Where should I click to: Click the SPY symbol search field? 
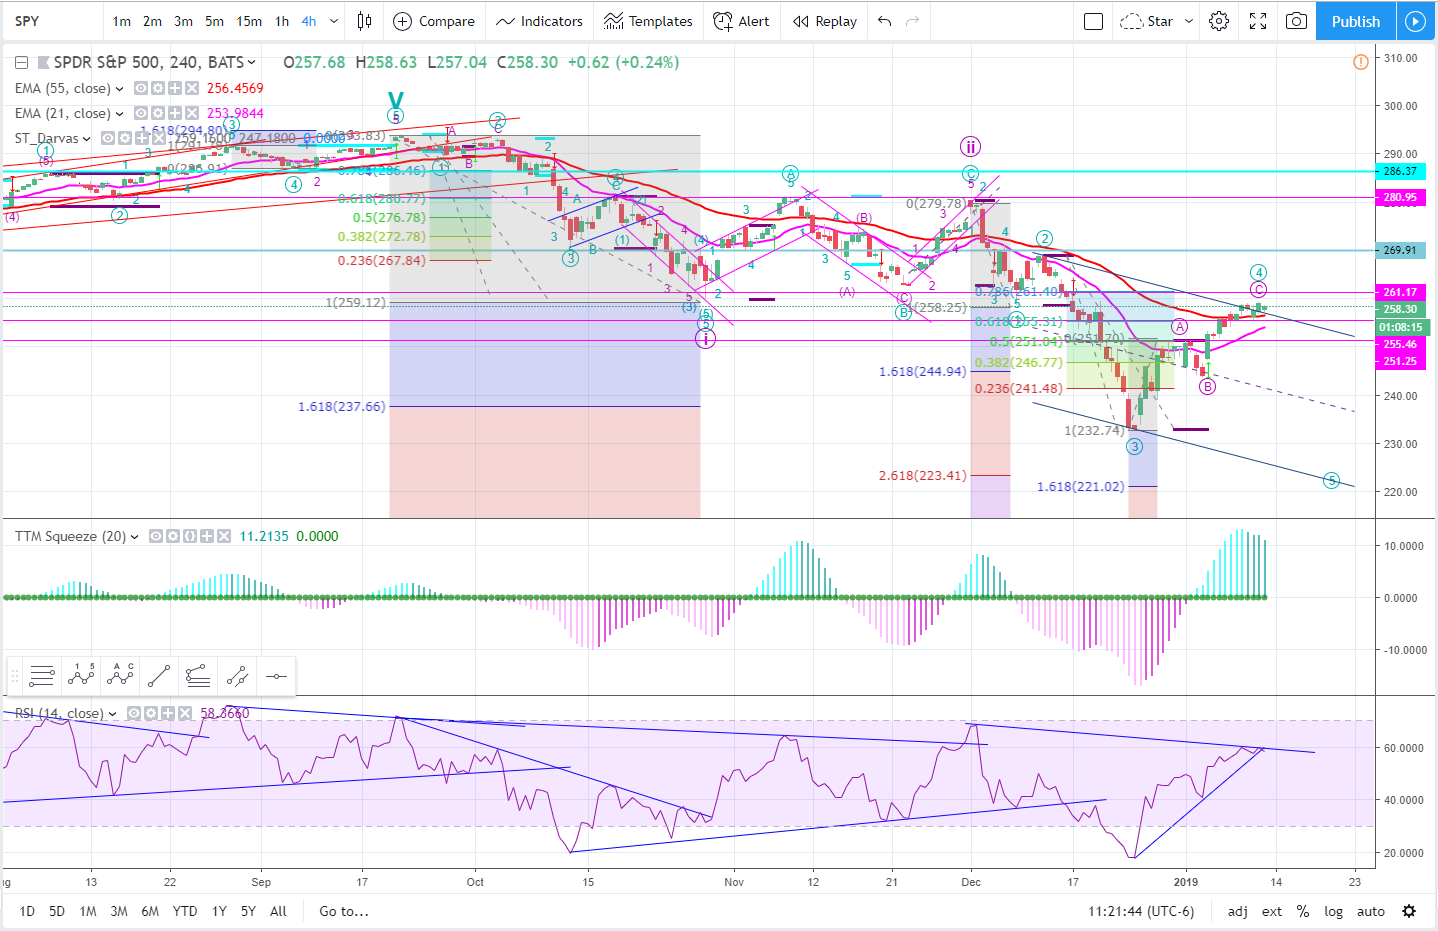pos(54,21)
